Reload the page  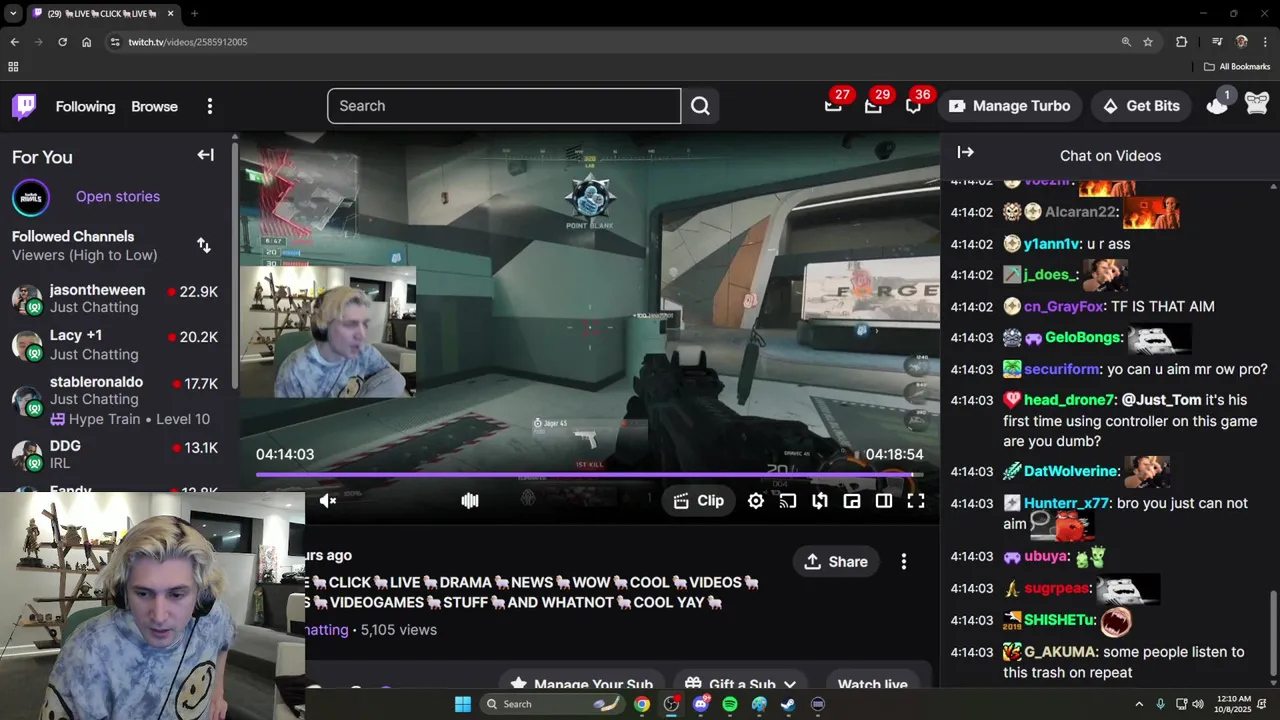62,42
